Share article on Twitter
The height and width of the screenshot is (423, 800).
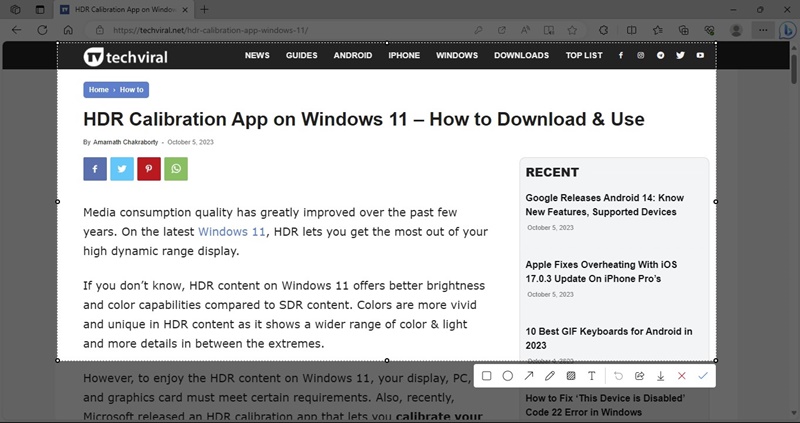[x=122, y=169]
